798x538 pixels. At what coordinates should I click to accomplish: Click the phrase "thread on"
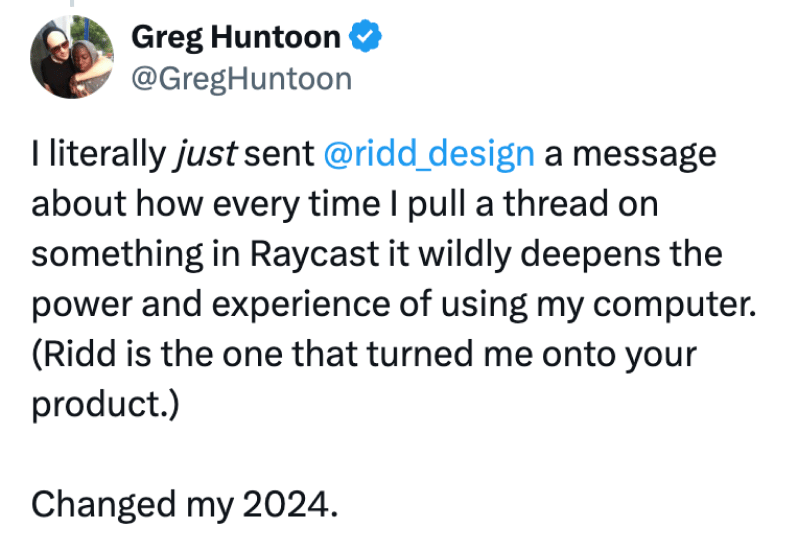(581, 204)
